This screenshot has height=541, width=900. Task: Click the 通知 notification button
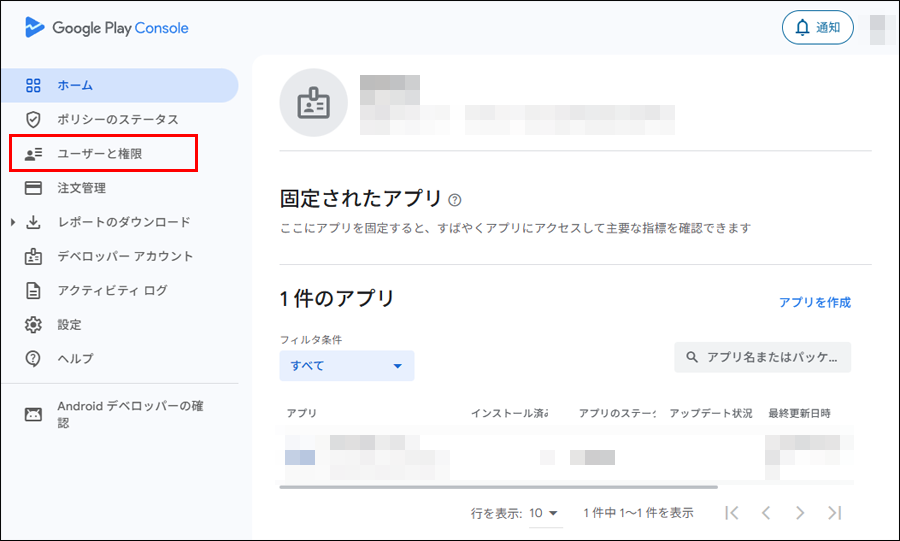coord(817,28)
